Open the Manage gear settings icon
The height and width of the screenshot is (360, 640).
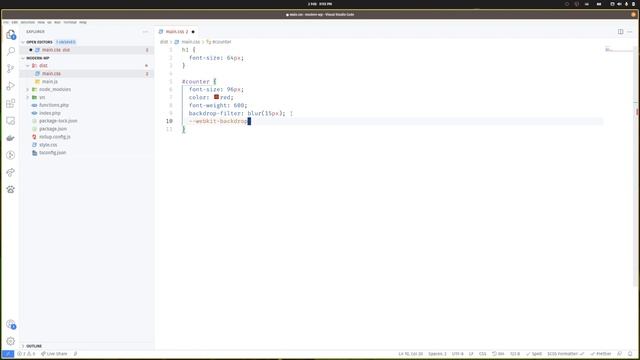(x=11, y=341)
